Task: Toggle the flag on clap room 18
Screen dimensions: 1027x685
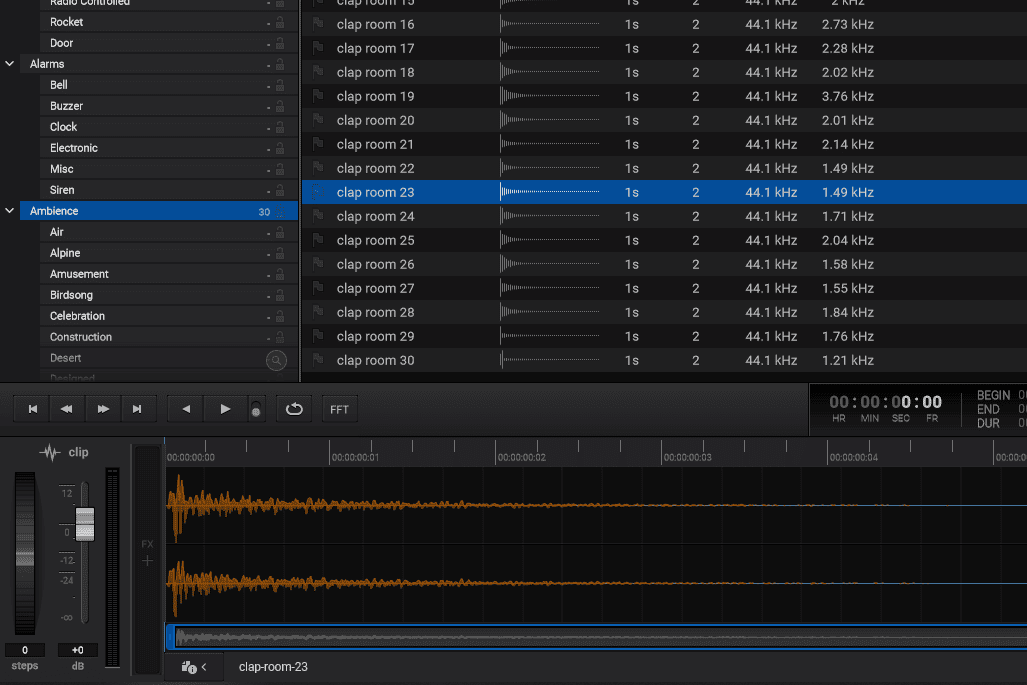Action: (x=318, y=72)
